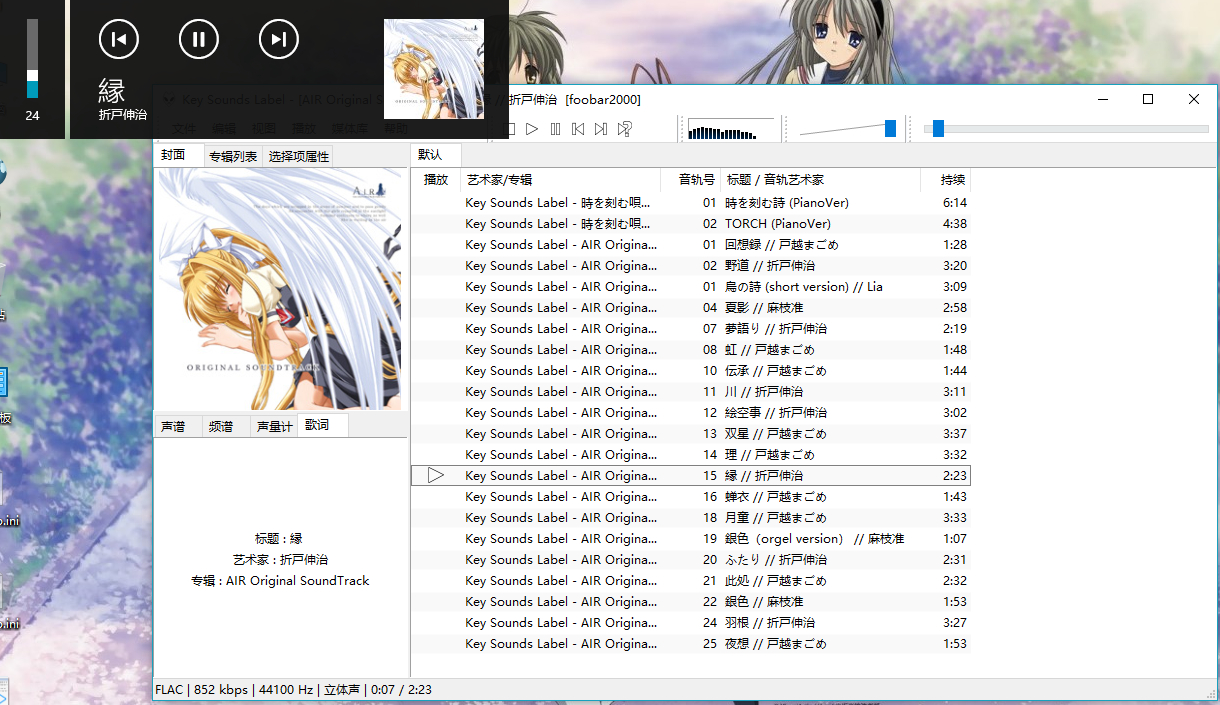Select track 虹 // 戸越まごめ
Viewport: 1220px width, 705px height.
[691, 350]
